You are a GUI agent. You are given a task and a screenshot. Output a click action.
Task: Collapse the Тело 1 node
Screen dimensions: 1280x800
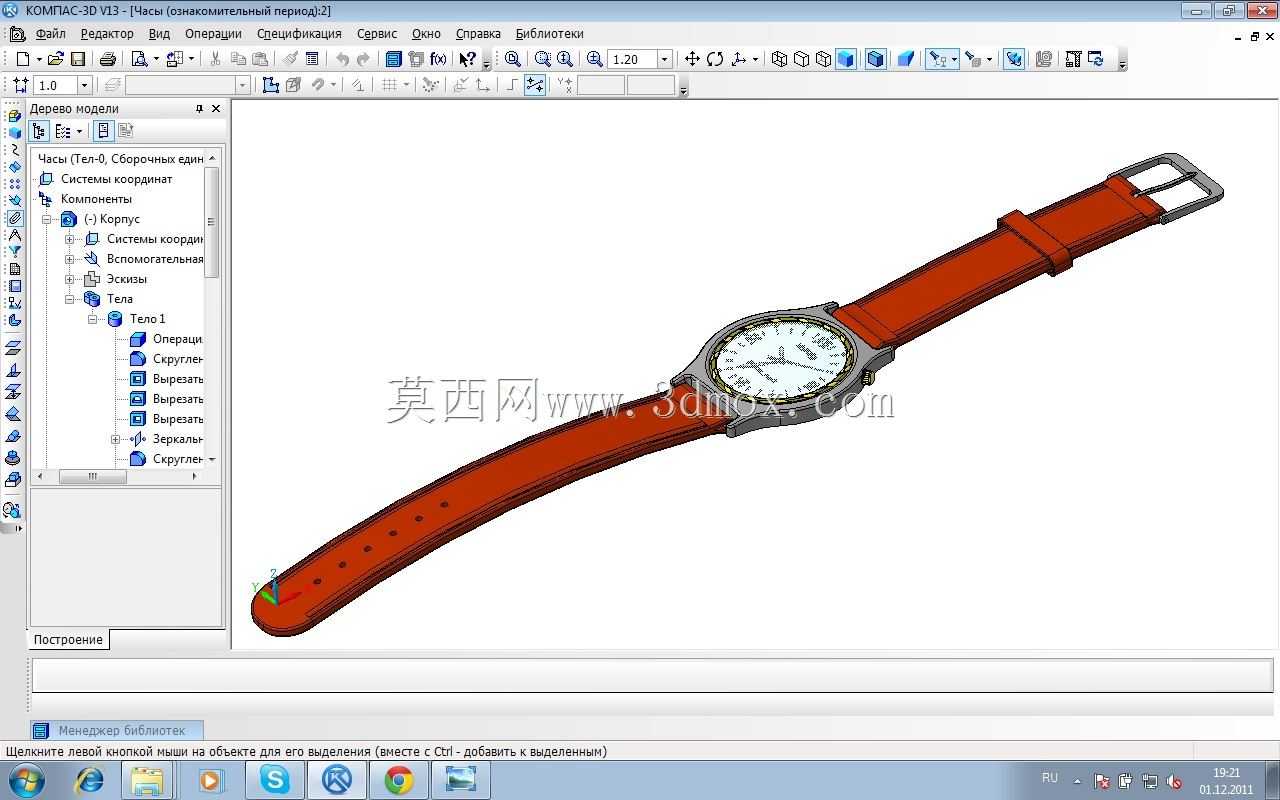coord(93,319)
